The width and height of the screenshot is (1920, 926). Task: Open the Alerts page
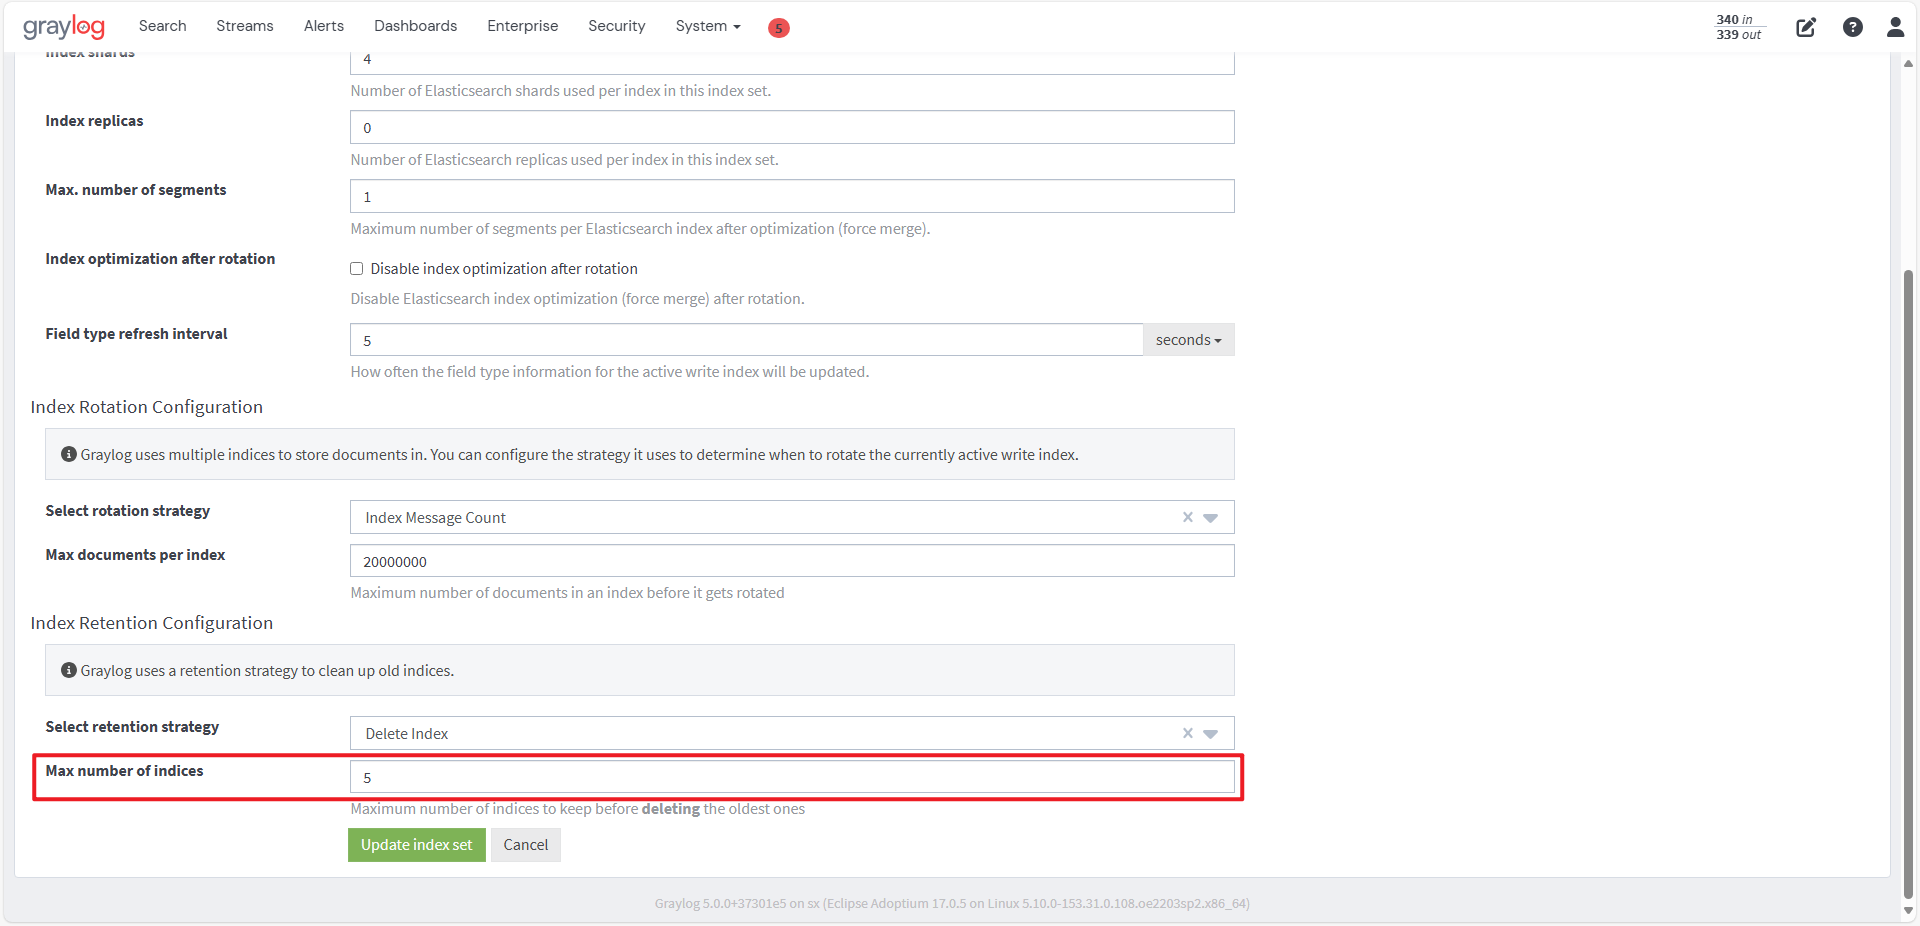[324, 26]
